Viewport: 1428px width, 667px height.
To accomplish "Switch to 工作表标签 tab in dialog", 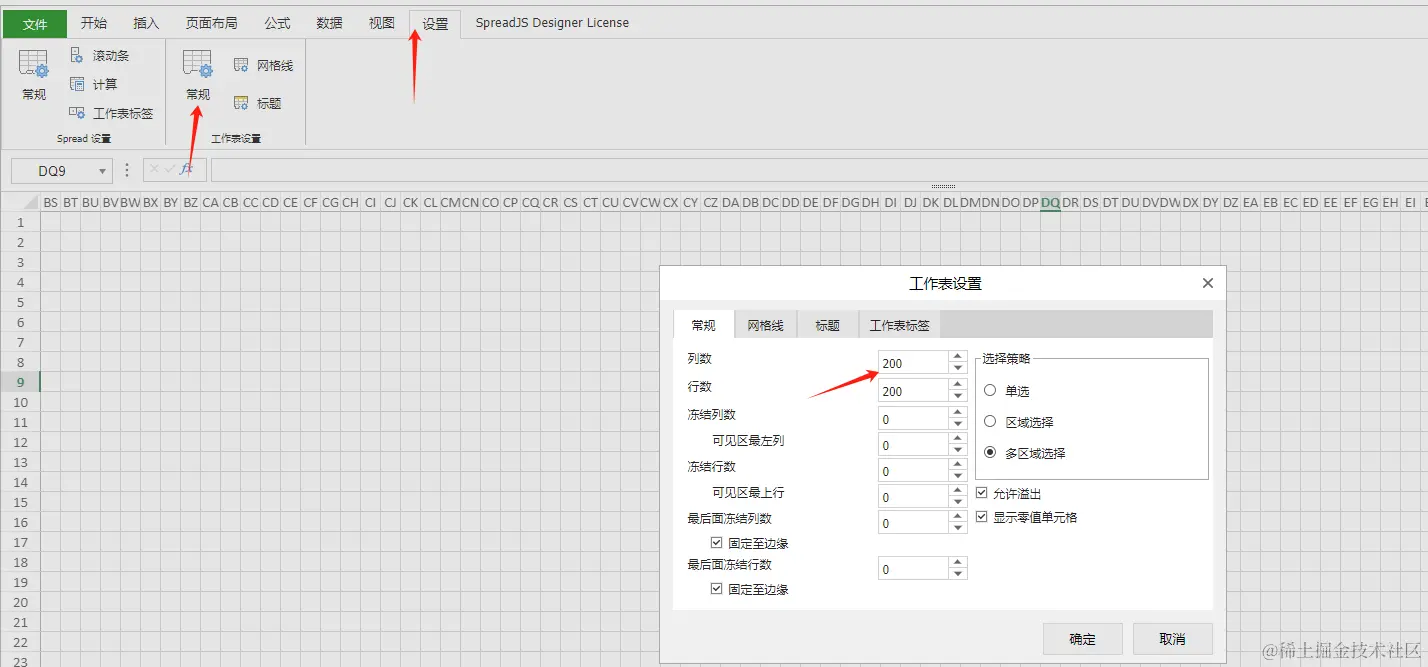I will (899, 325).
